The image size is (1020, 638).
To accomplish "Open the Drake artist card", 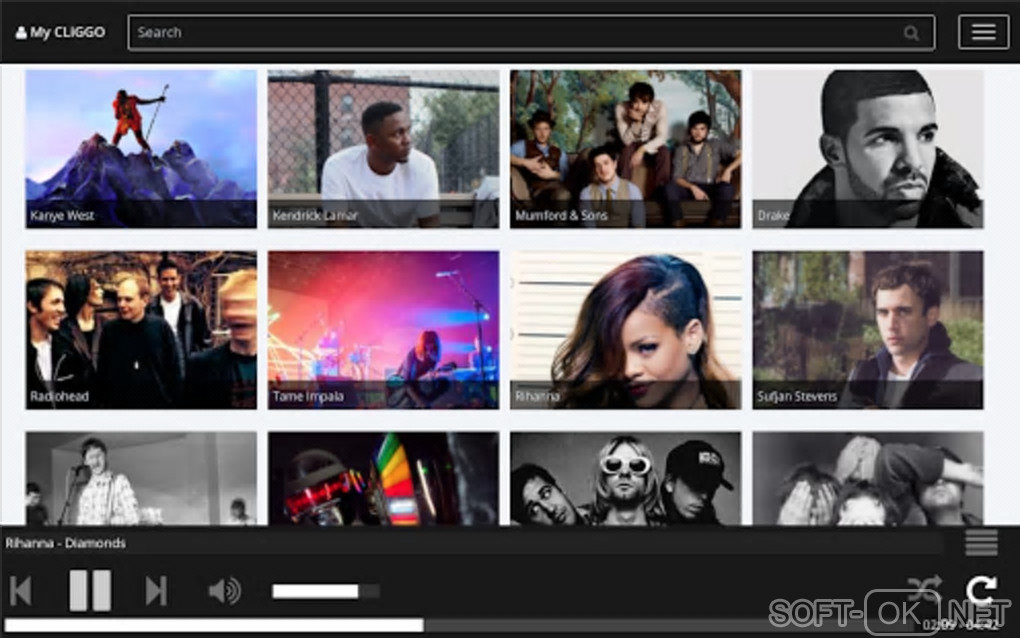I will [868, 149].
